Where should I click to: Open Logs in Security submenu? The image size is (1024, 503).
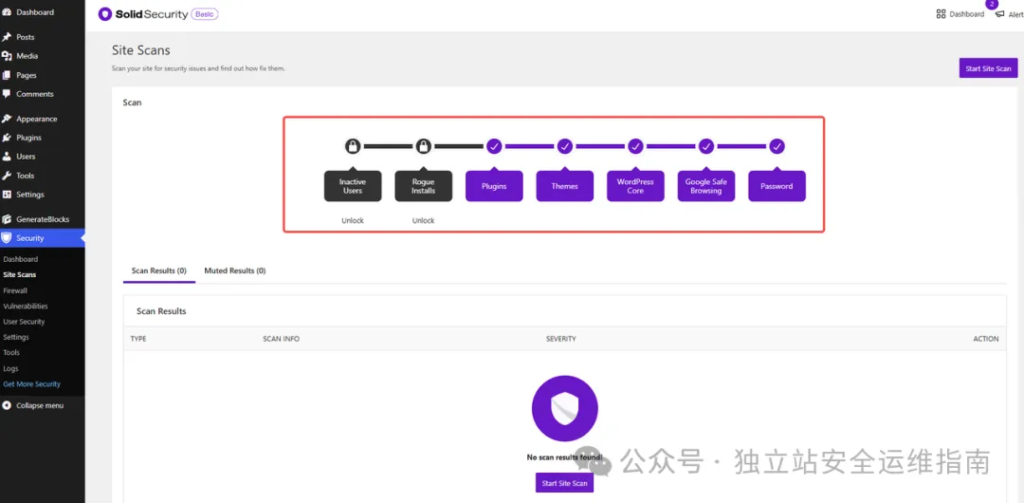10,368
